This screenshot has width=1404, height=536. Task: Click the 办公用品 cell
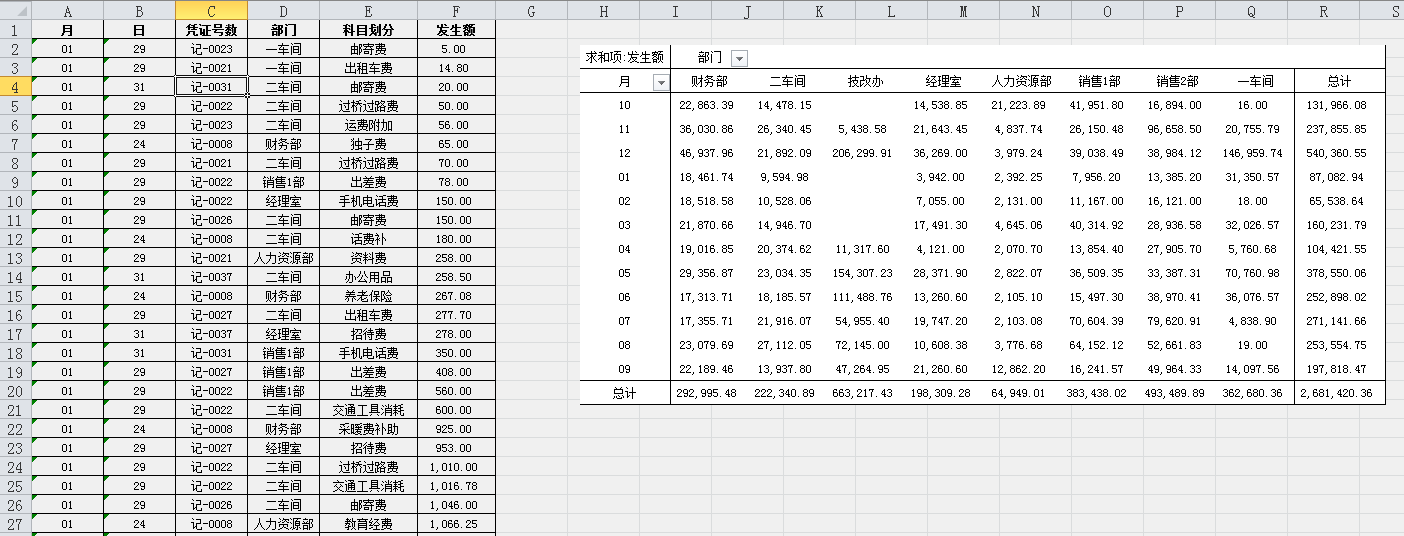pyautogui.click(x=369, y=277)
